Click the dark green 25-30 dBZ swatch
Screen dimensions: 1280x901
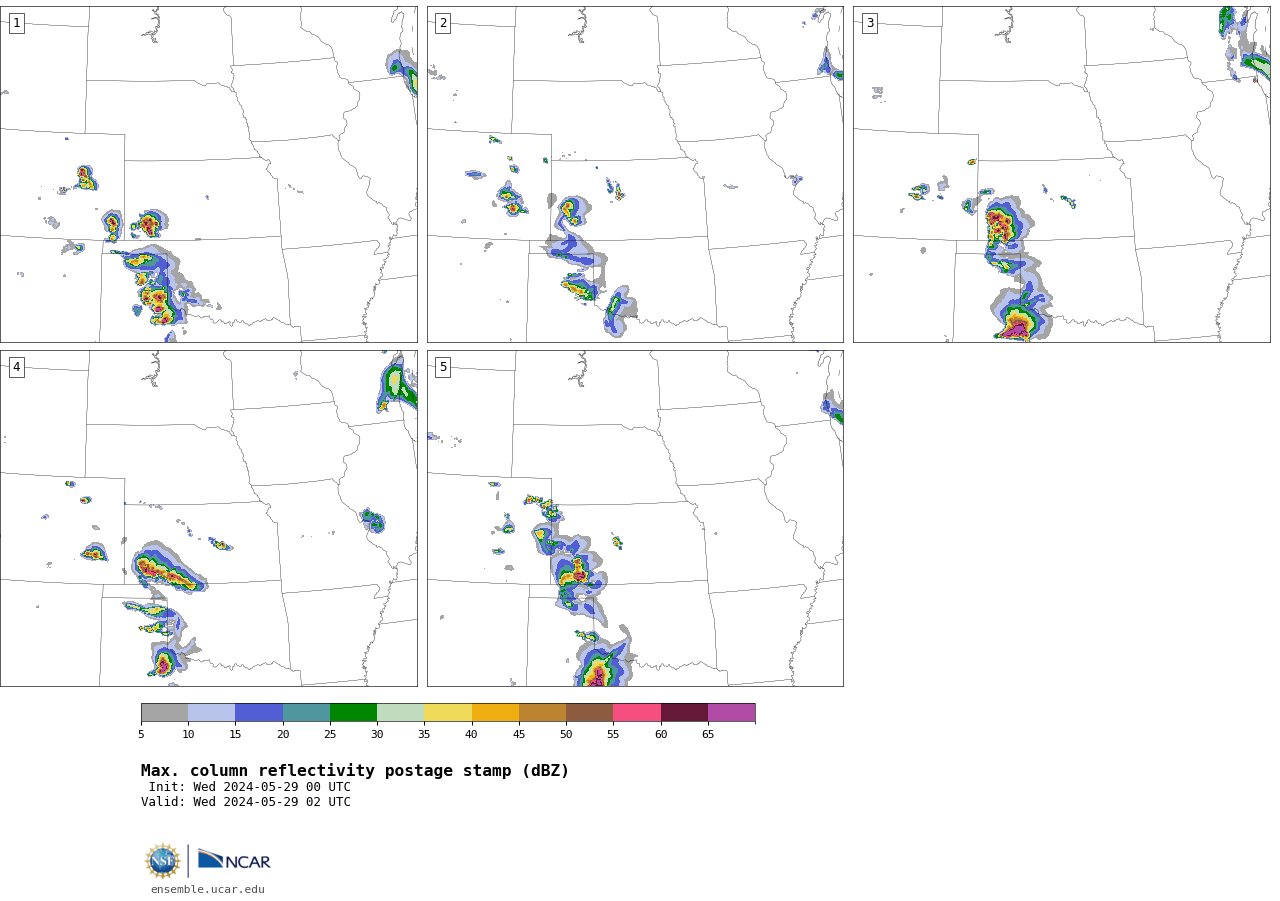click(x=353, y=713)
